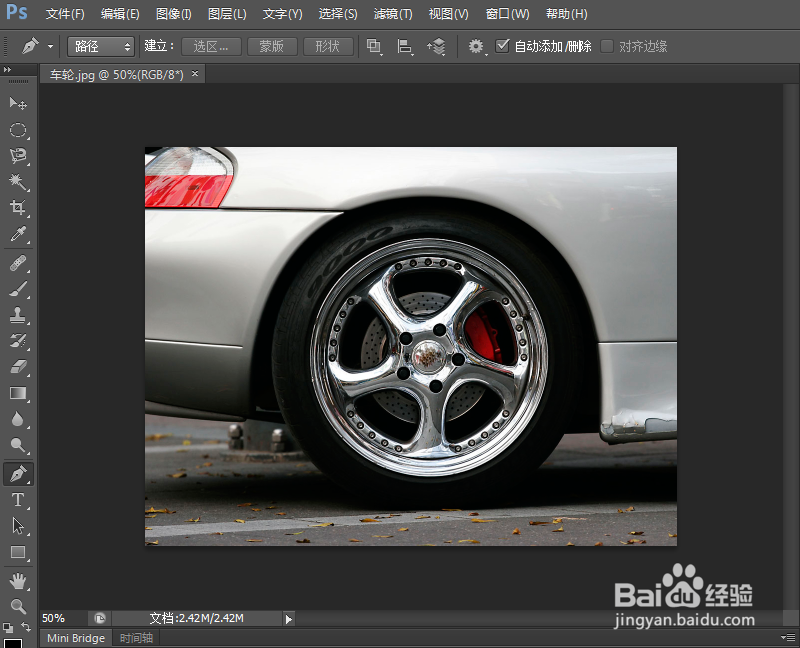
Task: Open path arrangement options
Action: pyautogui.click(x=436, y=46)
